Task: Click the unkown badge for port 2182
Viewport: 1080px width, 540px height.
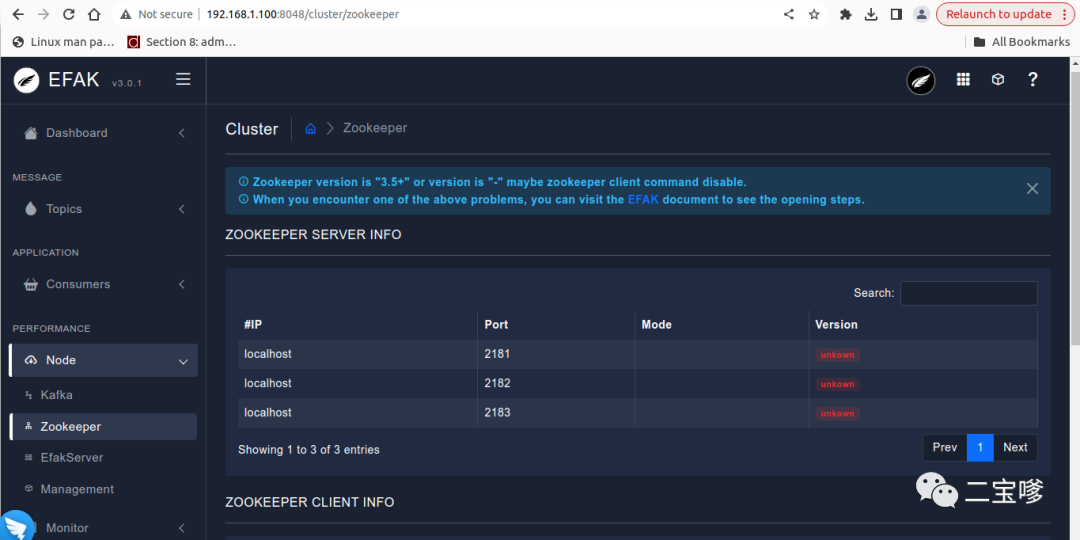Action: click(838, 384)
